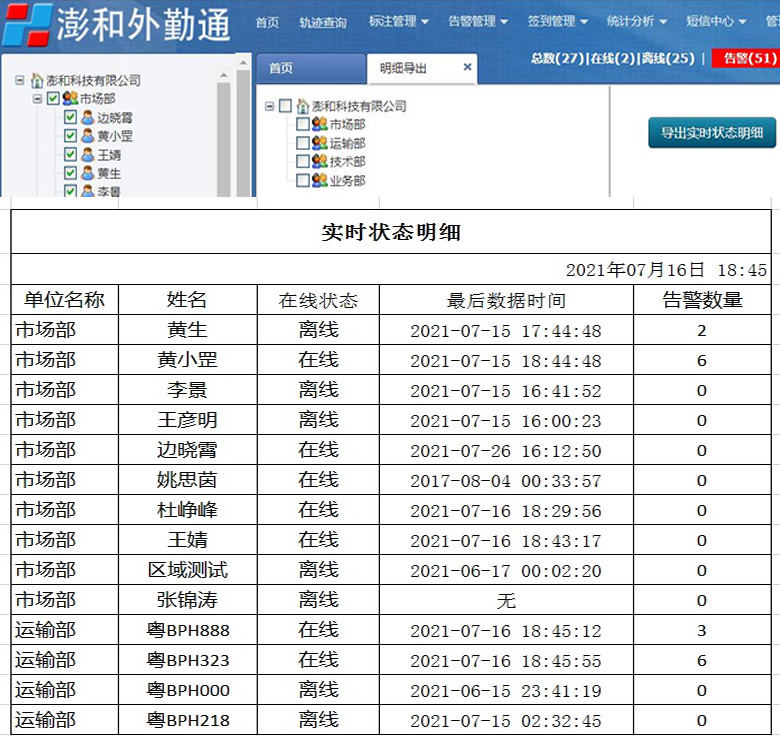Tick the 澎和科技有限公司 checkbox in export panel
The width and height of the screenshot is (780, 736).
(x=285, y=105)
